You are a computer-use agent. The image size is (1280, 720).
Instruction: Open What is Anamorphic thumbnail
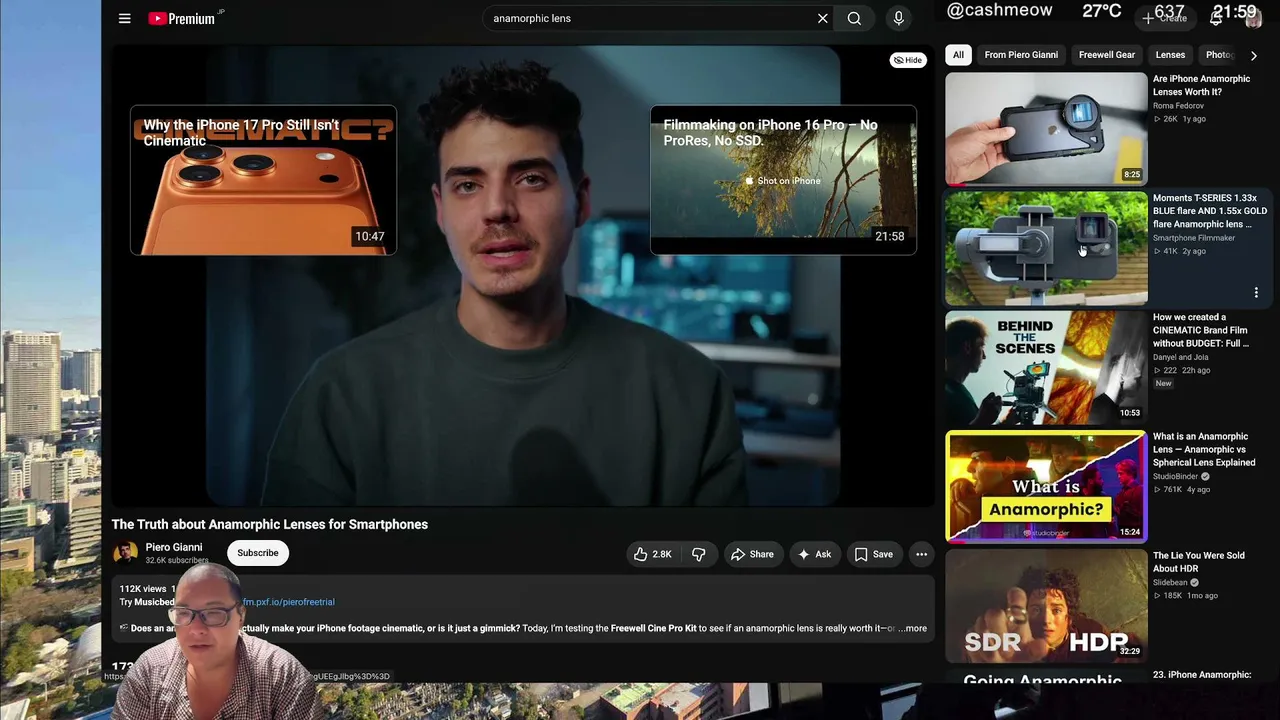[1046, 486]
